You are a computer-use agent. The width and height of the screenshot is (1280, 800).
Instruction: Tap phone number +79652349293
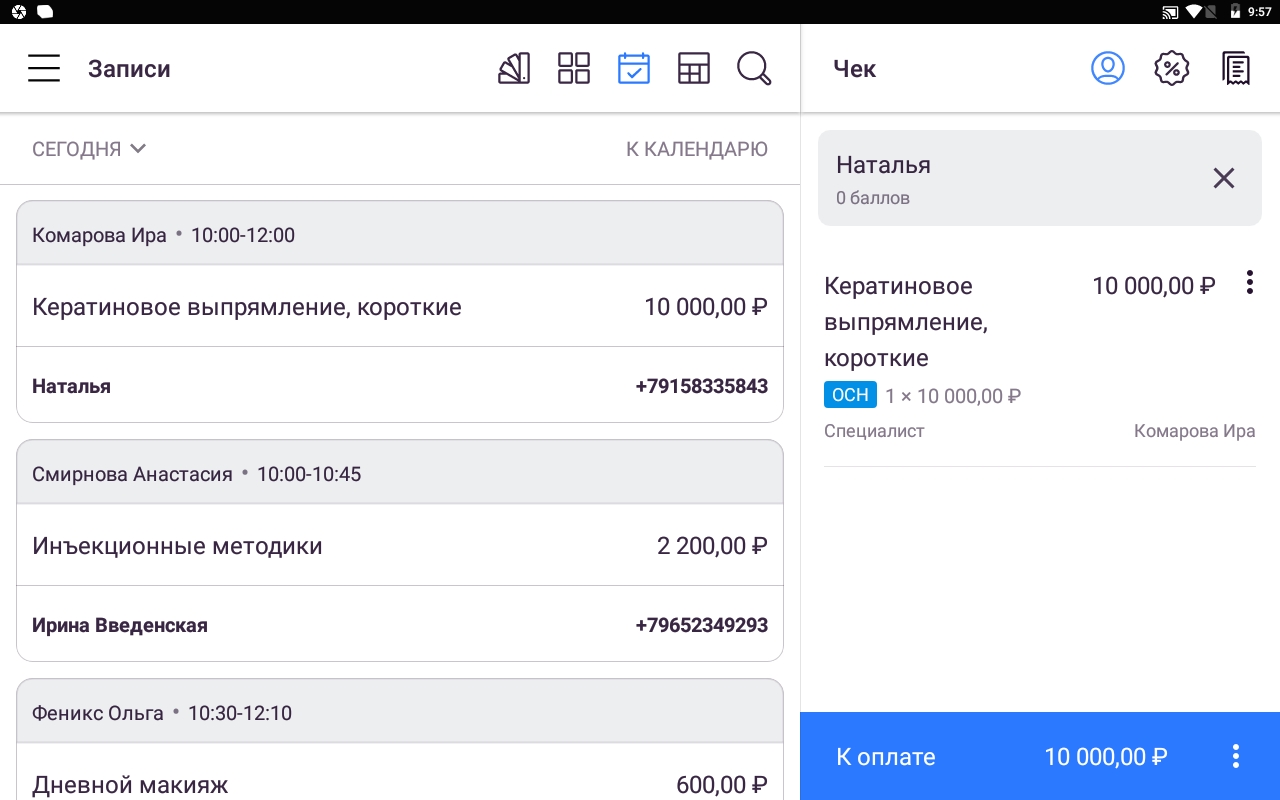pos(702,625)
